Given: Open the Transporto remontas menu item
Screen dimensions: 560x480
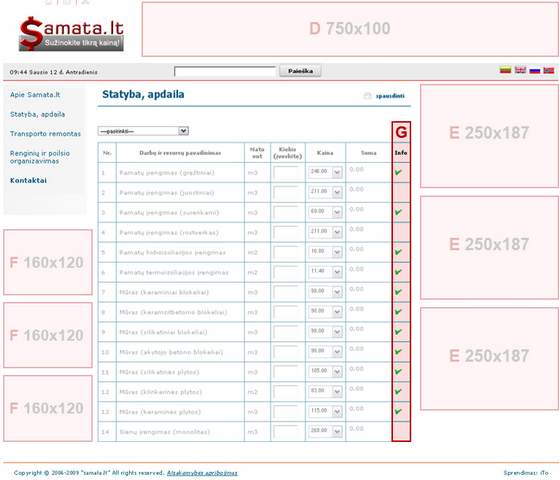Looking at the screenshot, I should [45, 134].
